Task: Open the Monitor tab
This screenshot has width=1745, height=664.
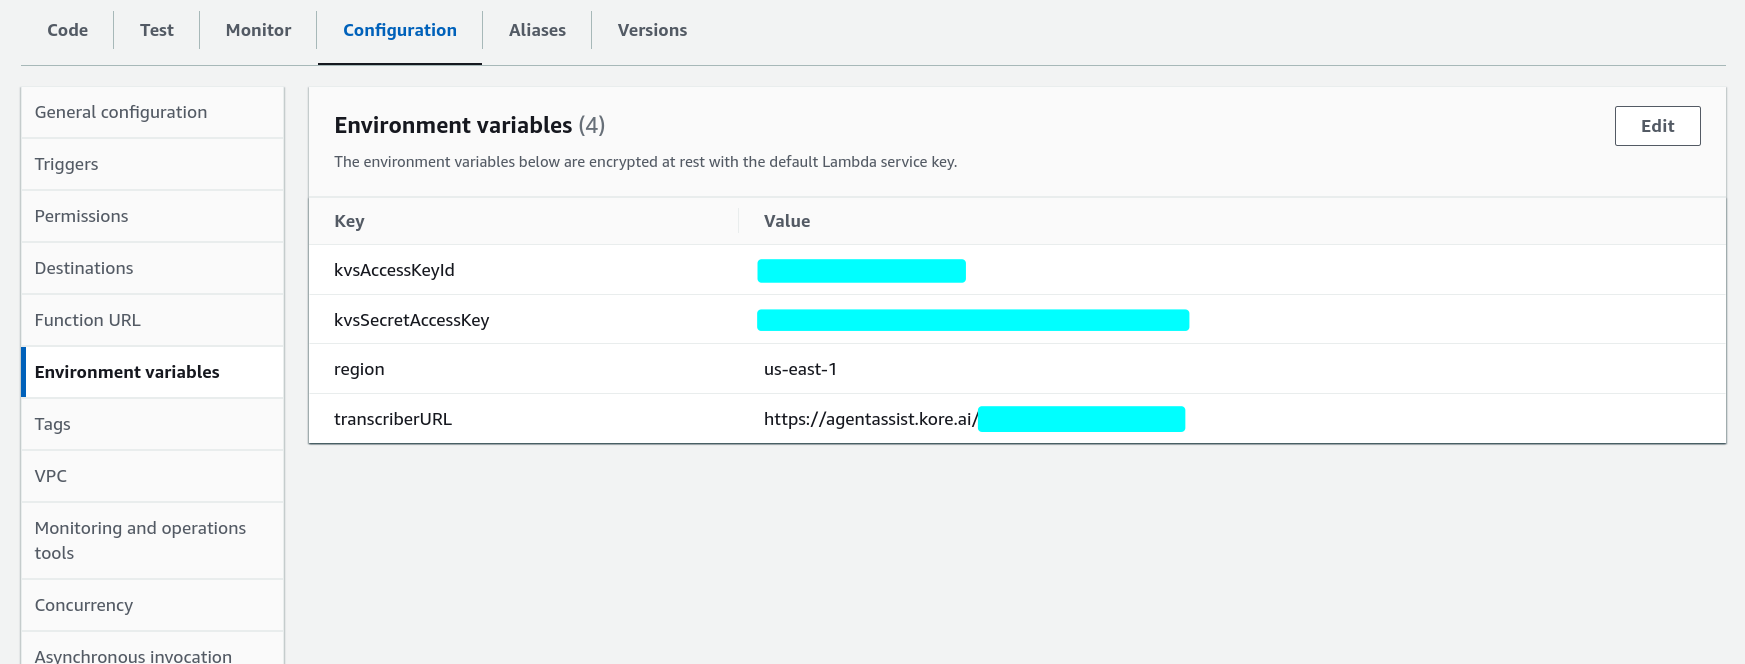Action: pyautogui.click(x=258, y=30)
